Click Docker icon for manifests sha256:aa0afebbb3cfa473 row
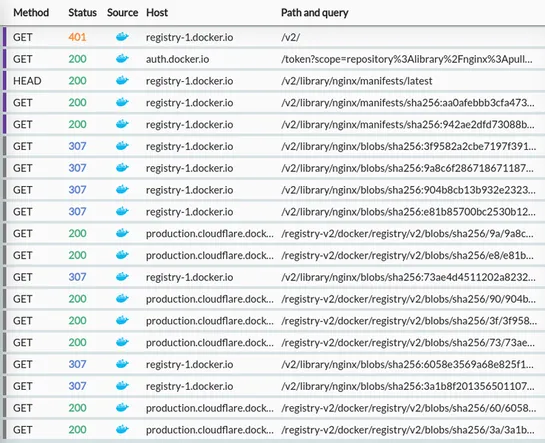 [x=122, y=102]
